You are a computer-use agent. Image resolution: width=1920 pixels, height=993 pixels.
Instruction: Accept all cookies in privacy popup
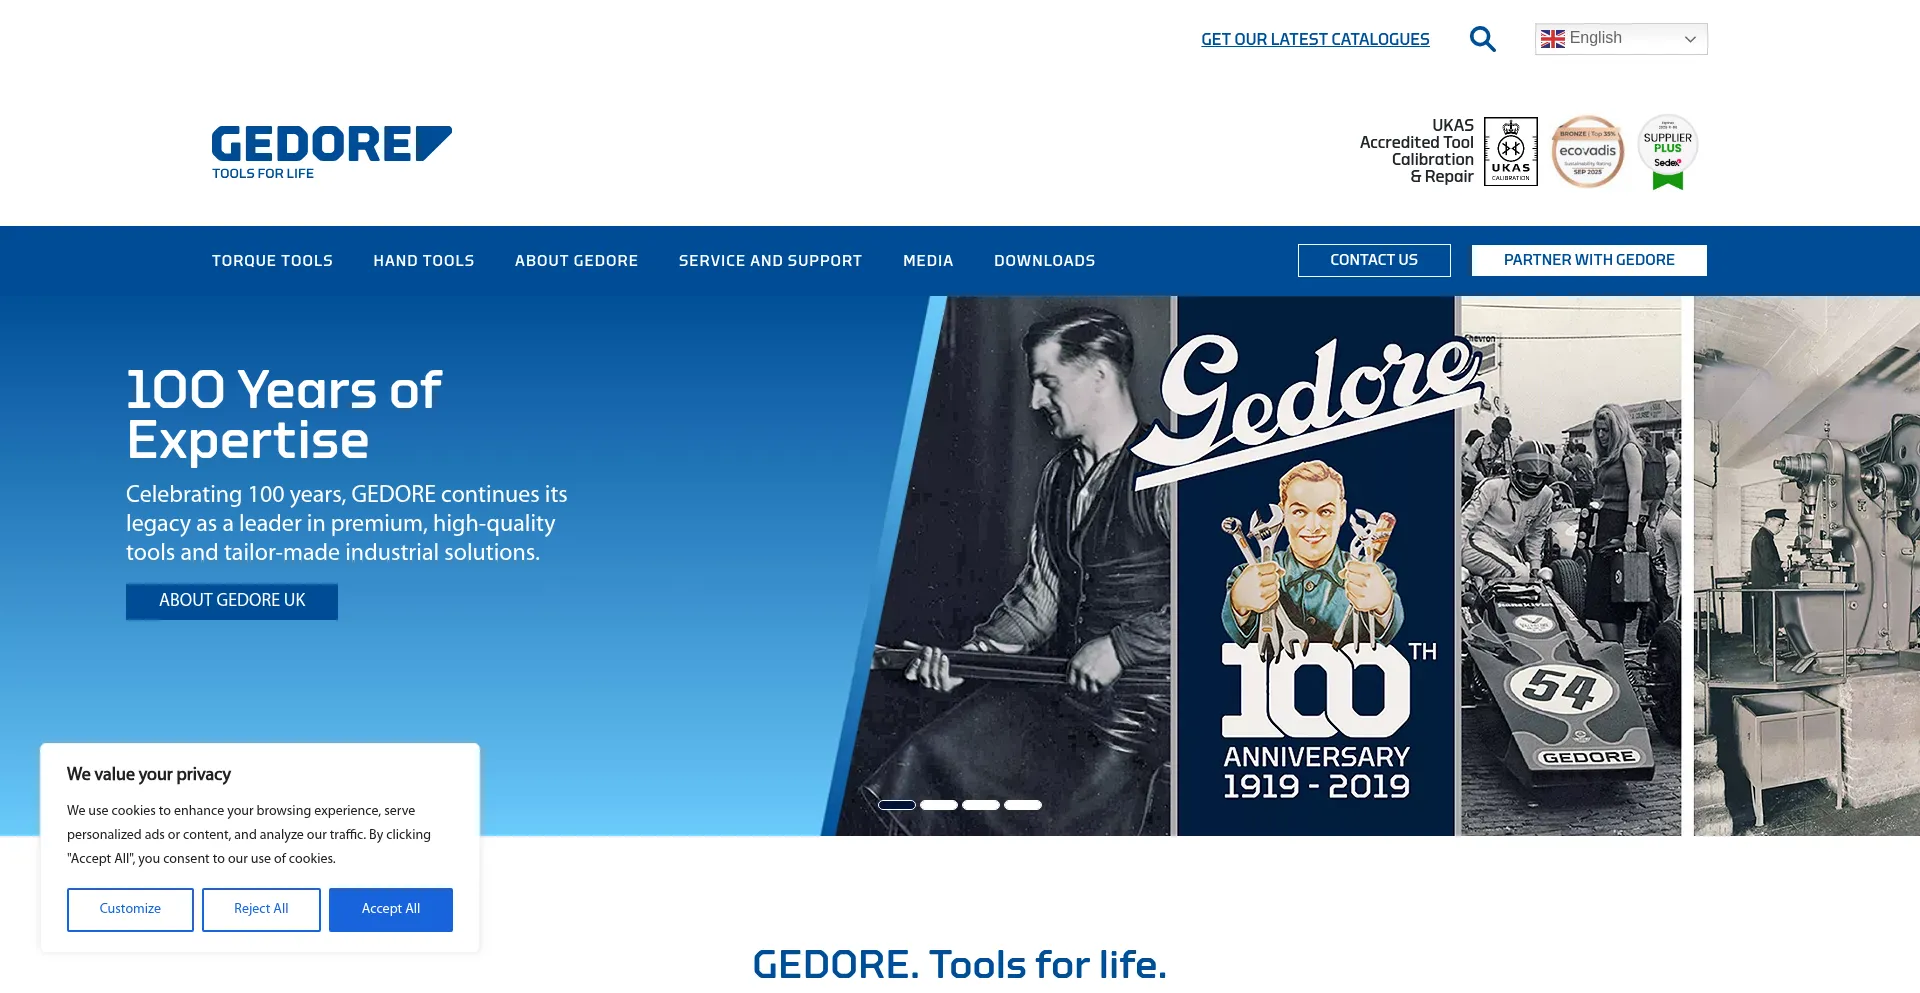pos(391,910)
